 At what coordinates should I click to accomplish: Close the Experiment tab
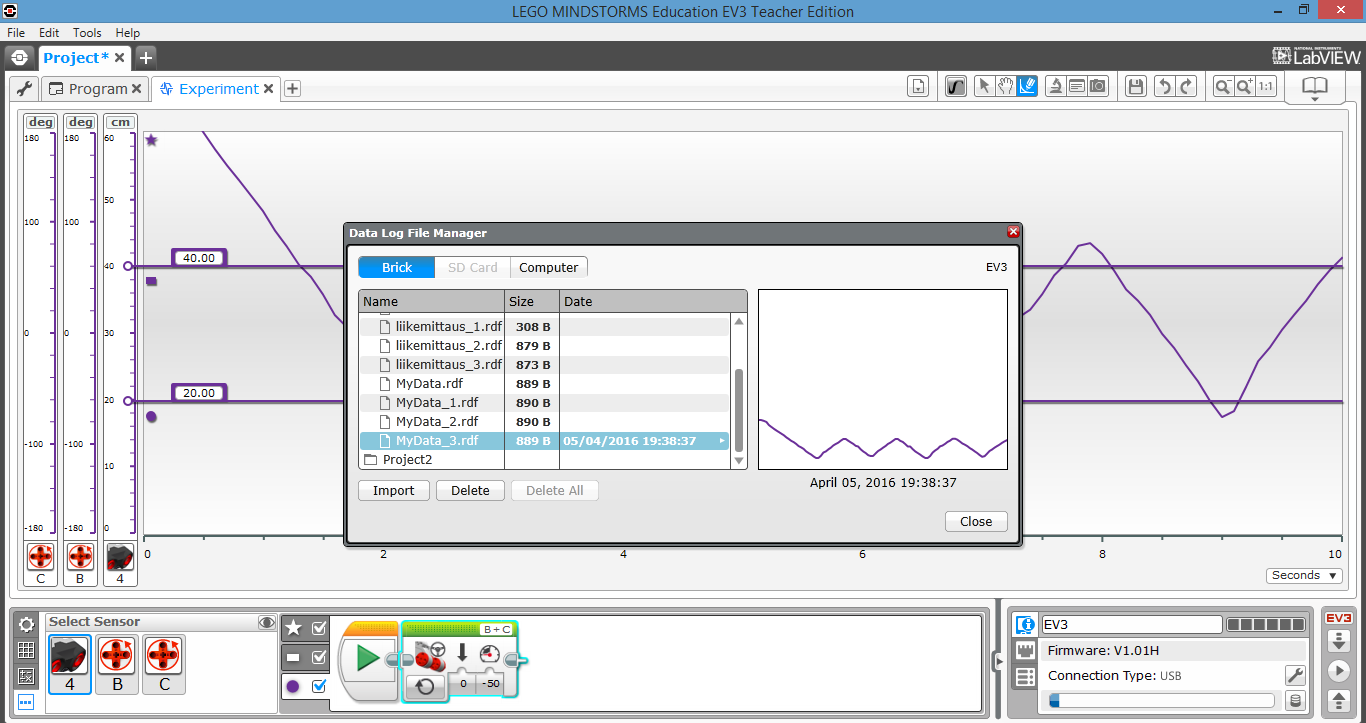(268, 89)
